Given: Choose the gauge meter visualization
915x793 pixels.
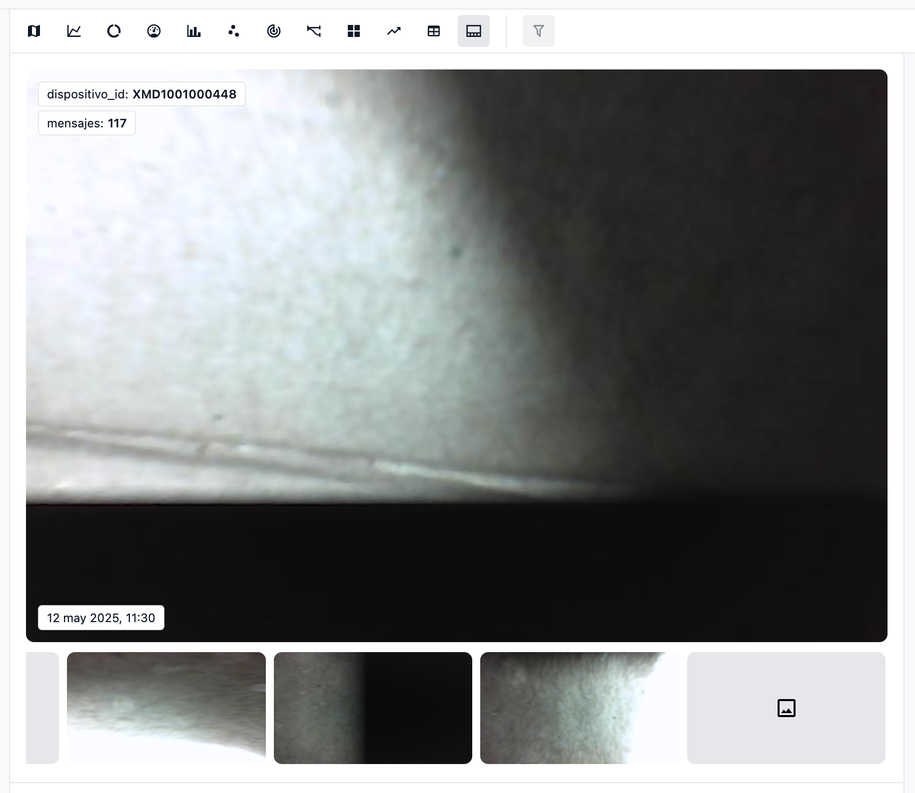Looking at the screenshot, I should click(x=154, y=31).
